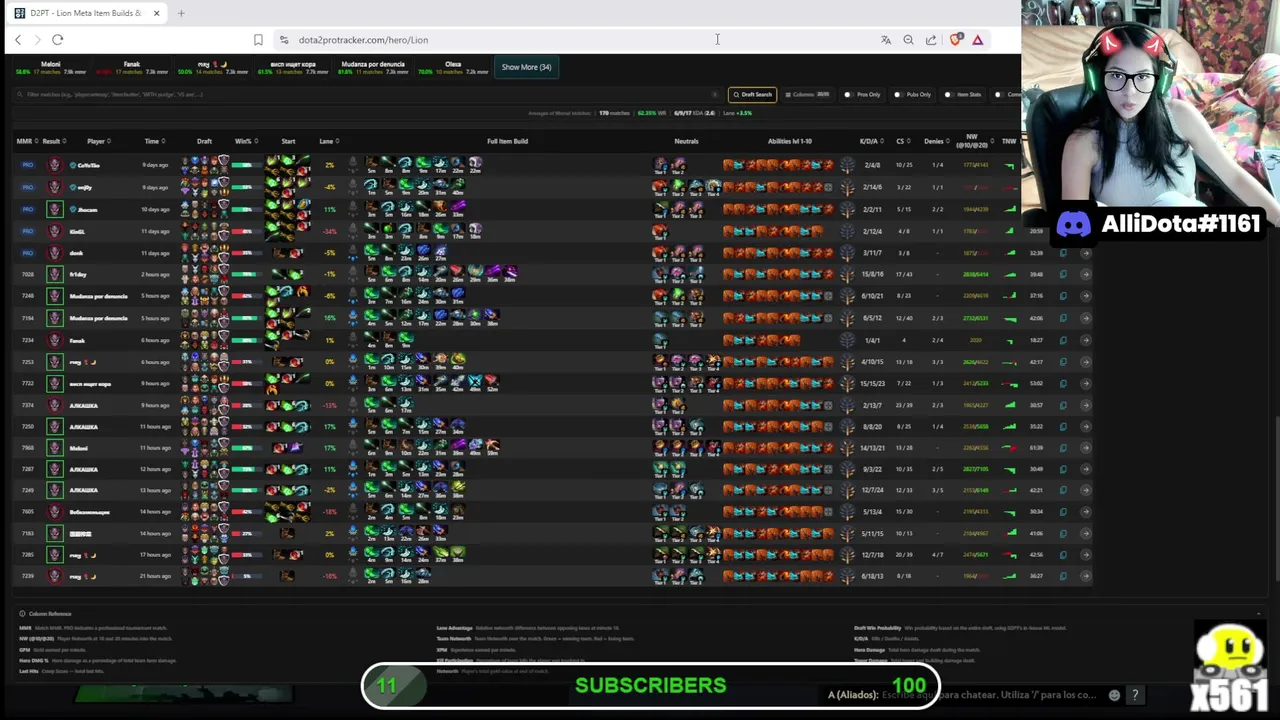This screenshot has height=720, width=1280.
Task: Click the talent tree icon in the 14/13/21 row
Action: click(x=848, y=447)
